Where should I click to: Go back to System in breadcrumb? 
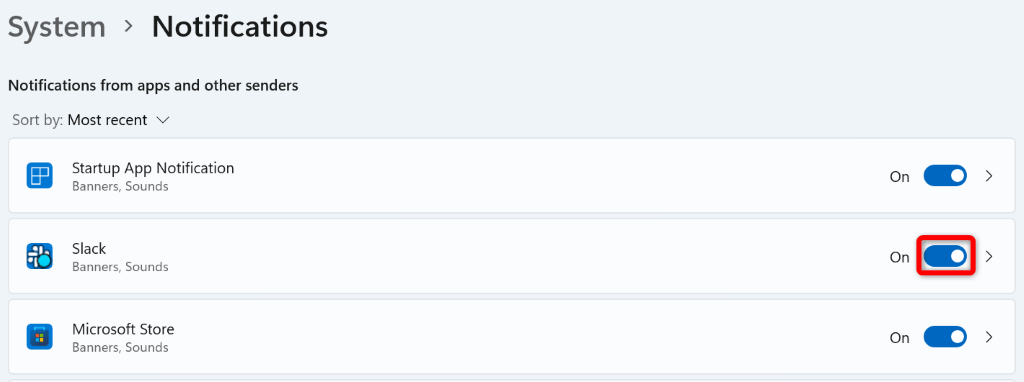56,27
